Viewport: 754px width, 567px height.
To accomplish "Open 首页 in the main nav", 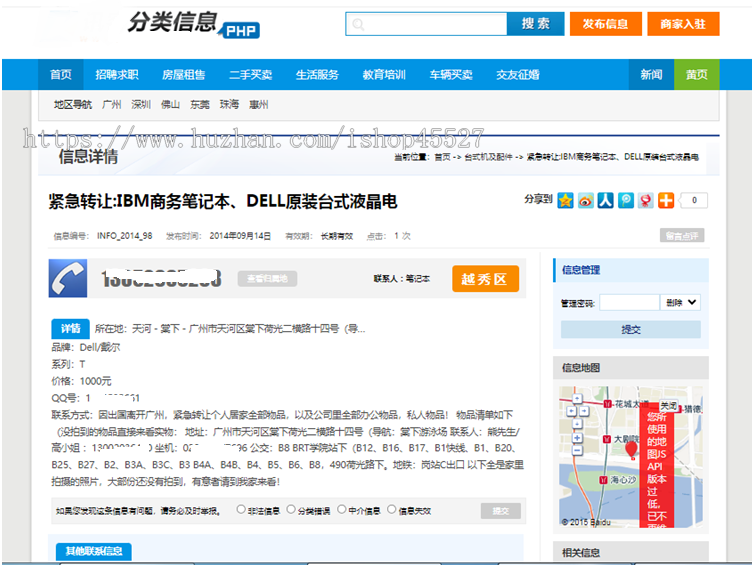I will click(61, 75).
